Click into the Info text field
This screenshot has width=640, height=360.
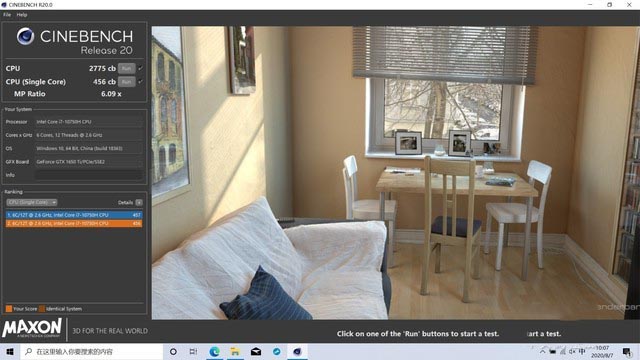(89, 175)
